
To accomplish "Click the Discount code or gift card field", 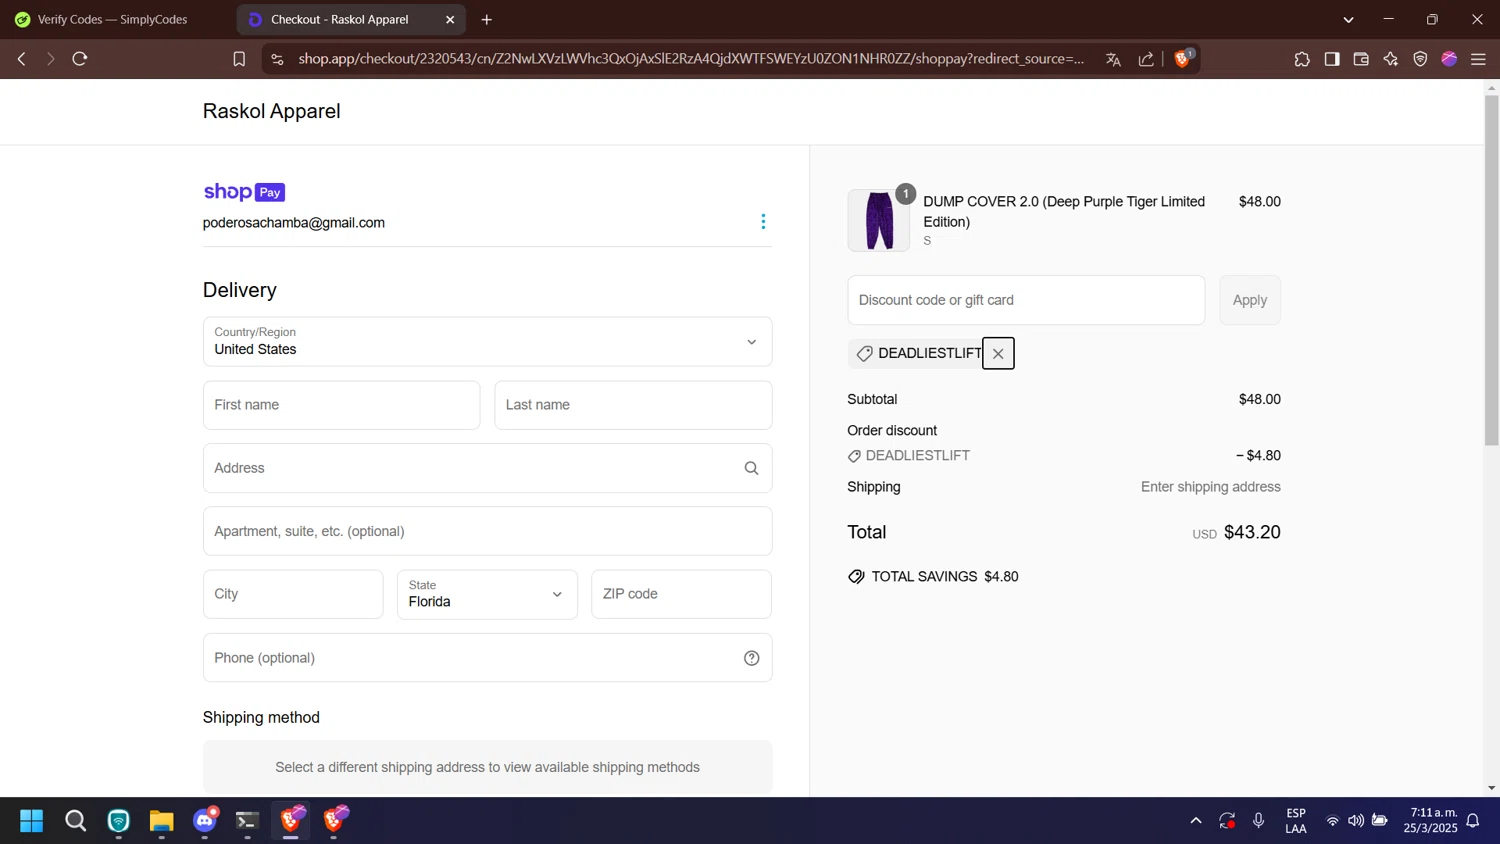I will 1026,300.
